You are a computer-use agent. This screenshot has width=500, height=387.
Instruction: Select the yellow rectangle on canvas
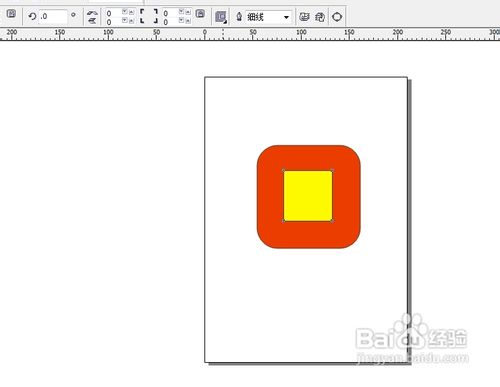[x=308, y=196]
